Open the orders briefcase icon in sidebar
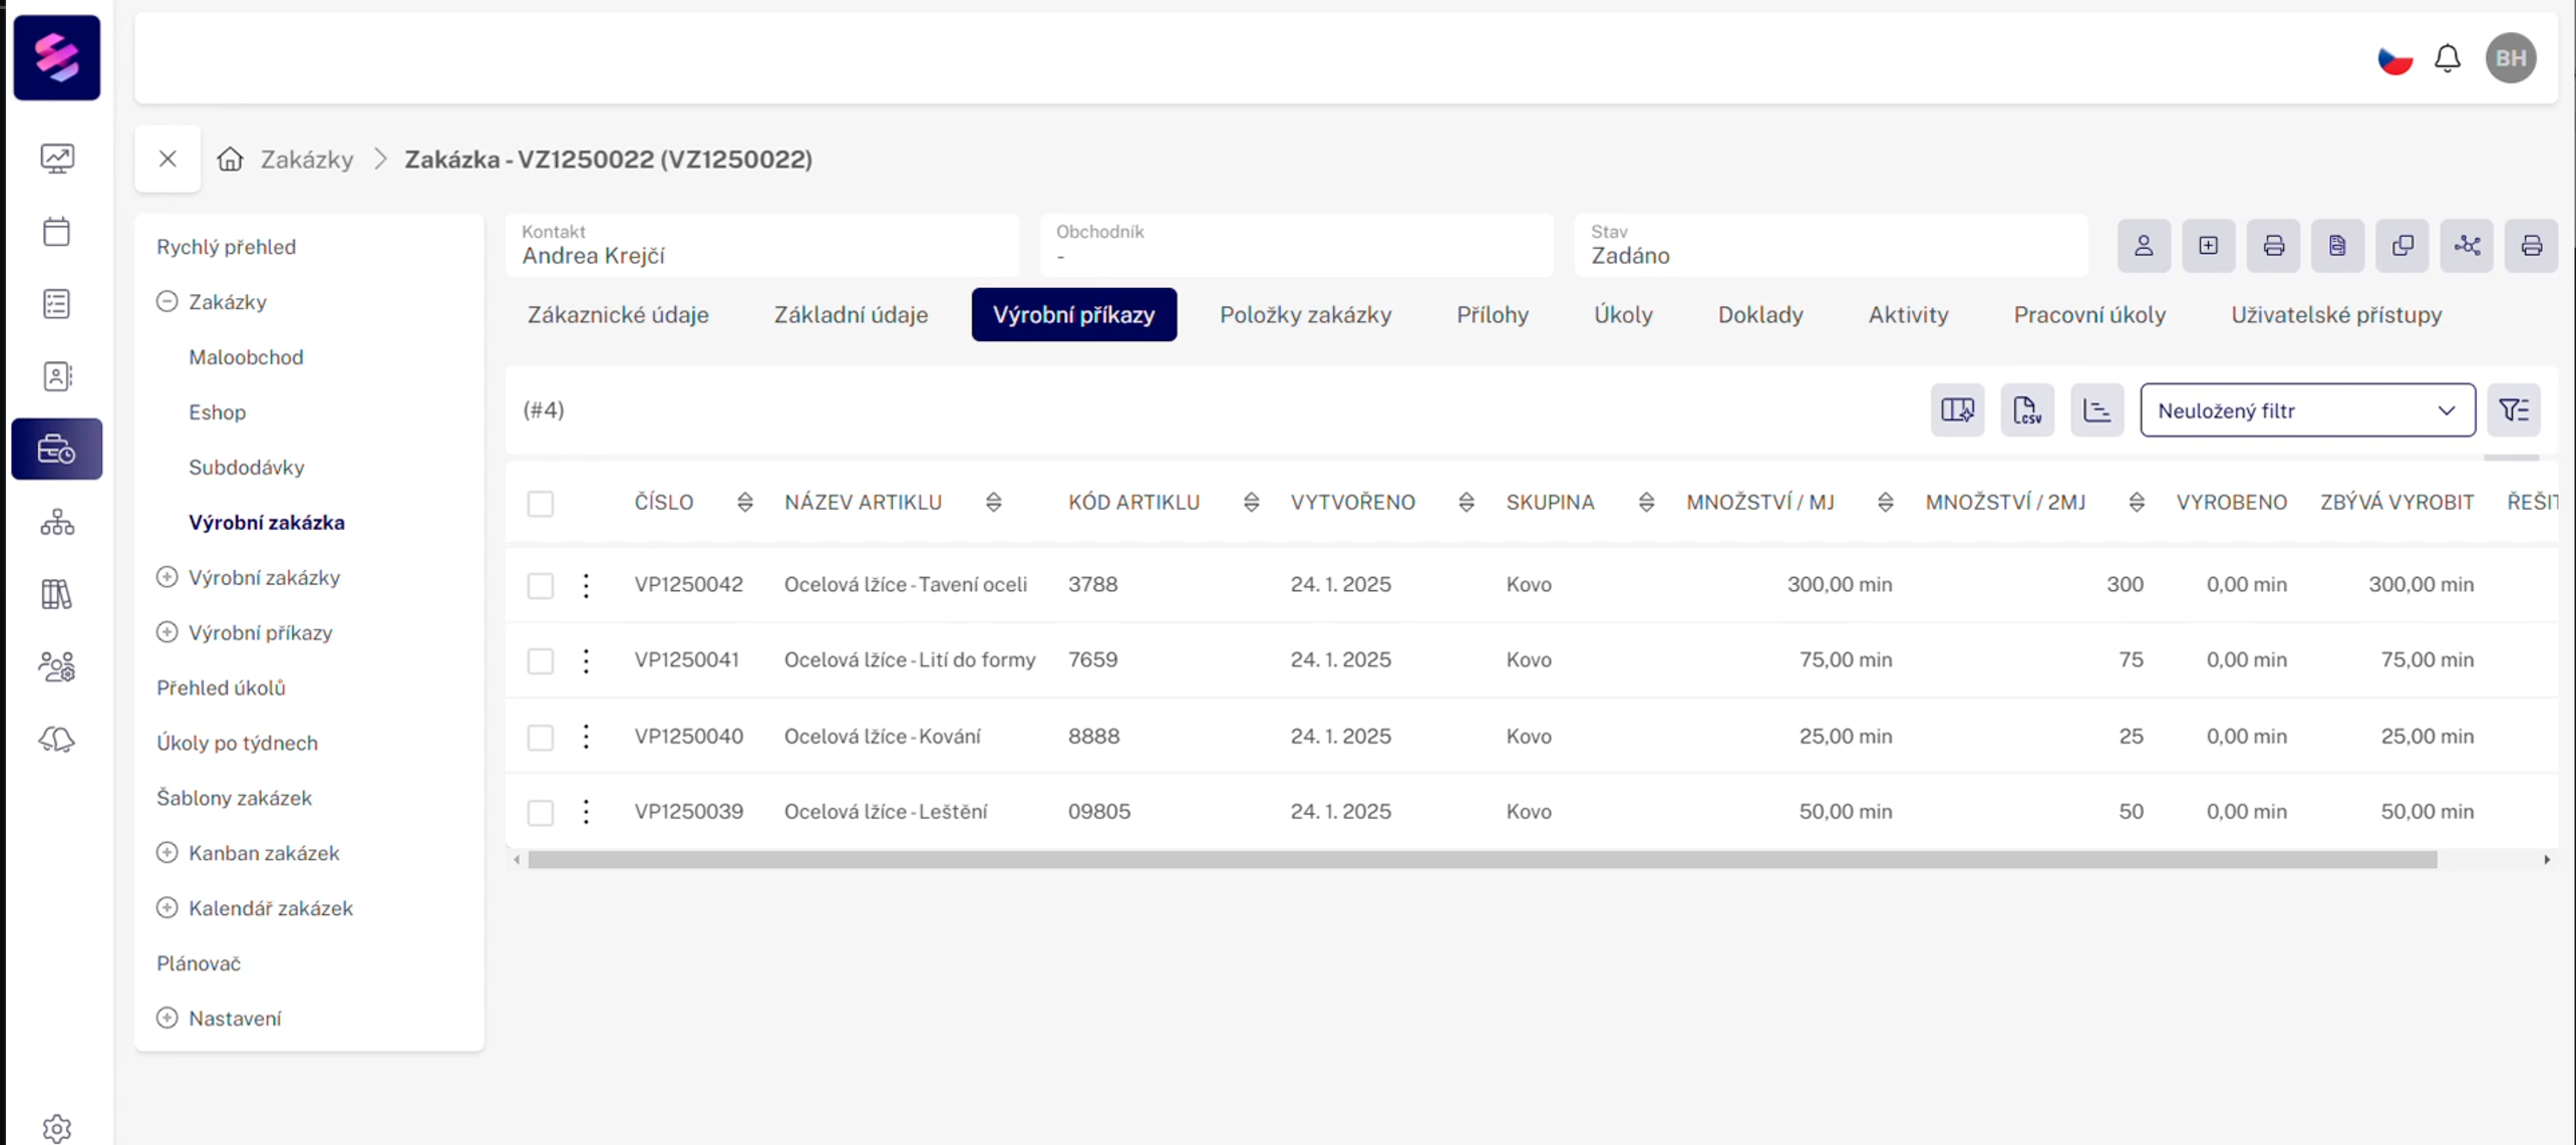The height and width of the screenshot is (1145, 2576). pyautogui.click(x=57, y=449)
